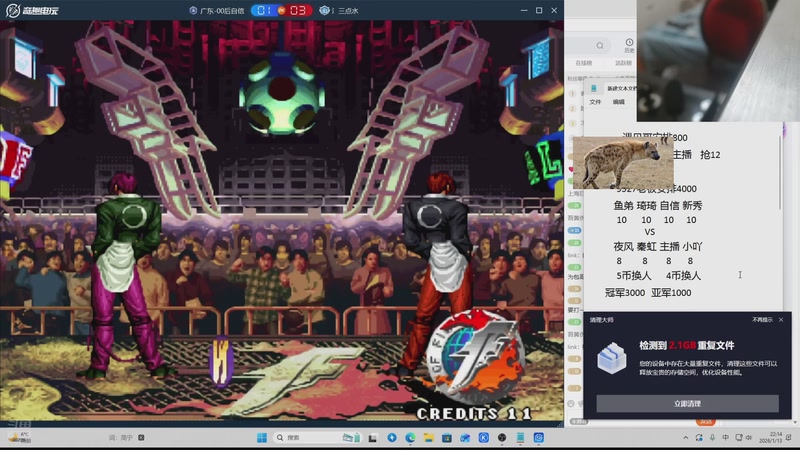Click the webcam video overlay
This screenshot has width=800, height=450.
click(718, 60)
